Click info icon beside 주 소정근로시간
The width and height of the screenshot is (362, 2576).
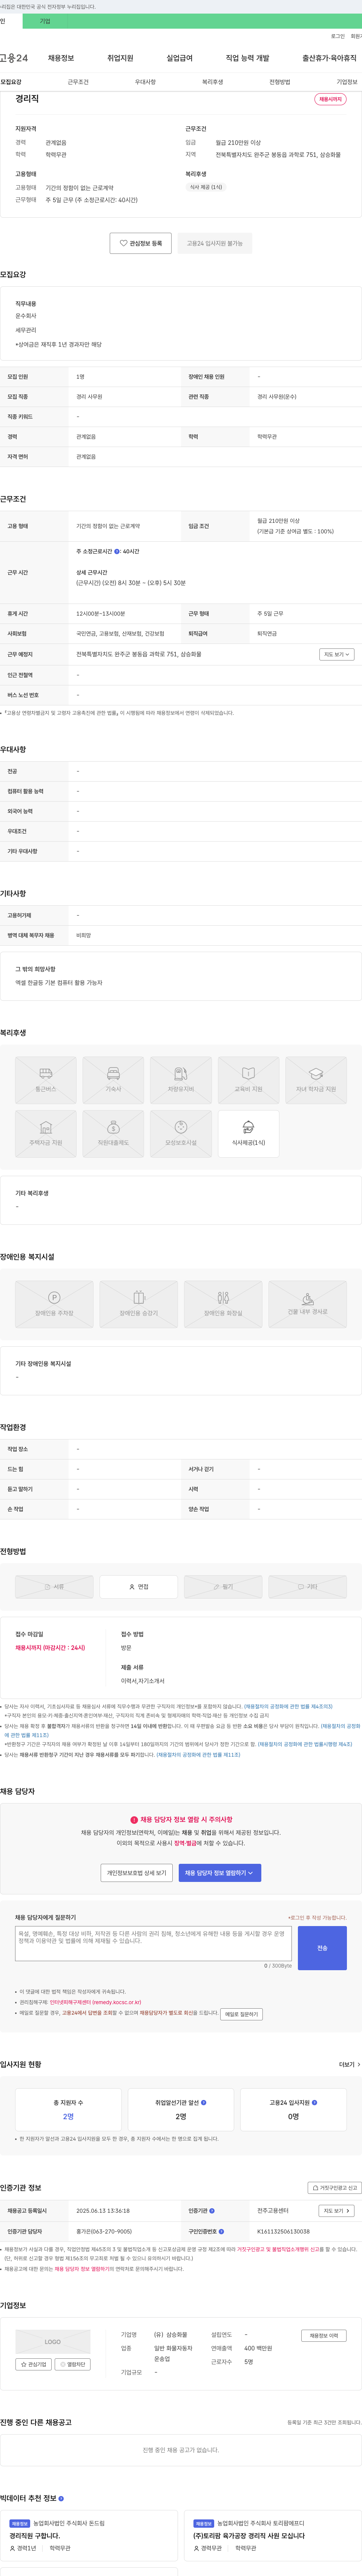coord(117,551)
